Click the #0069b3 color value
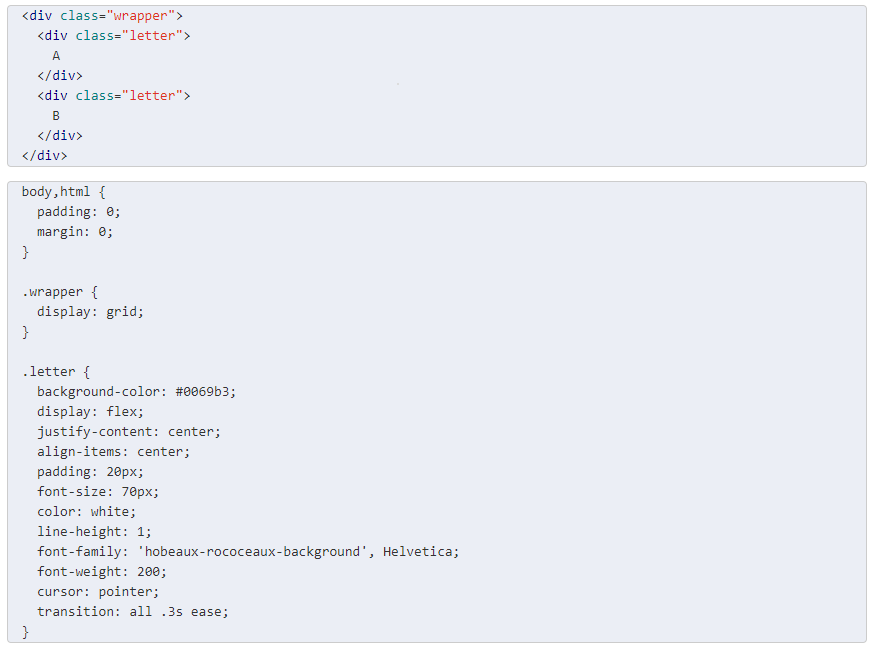The width and height of the screenshot is (873, 651). point(203,392)
